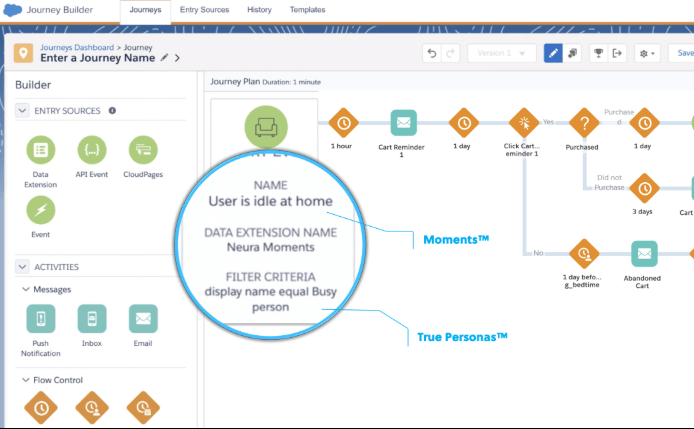Click the Journey Builder app title
The width and height of the screenshot is (694, 429).
point(60,10)
